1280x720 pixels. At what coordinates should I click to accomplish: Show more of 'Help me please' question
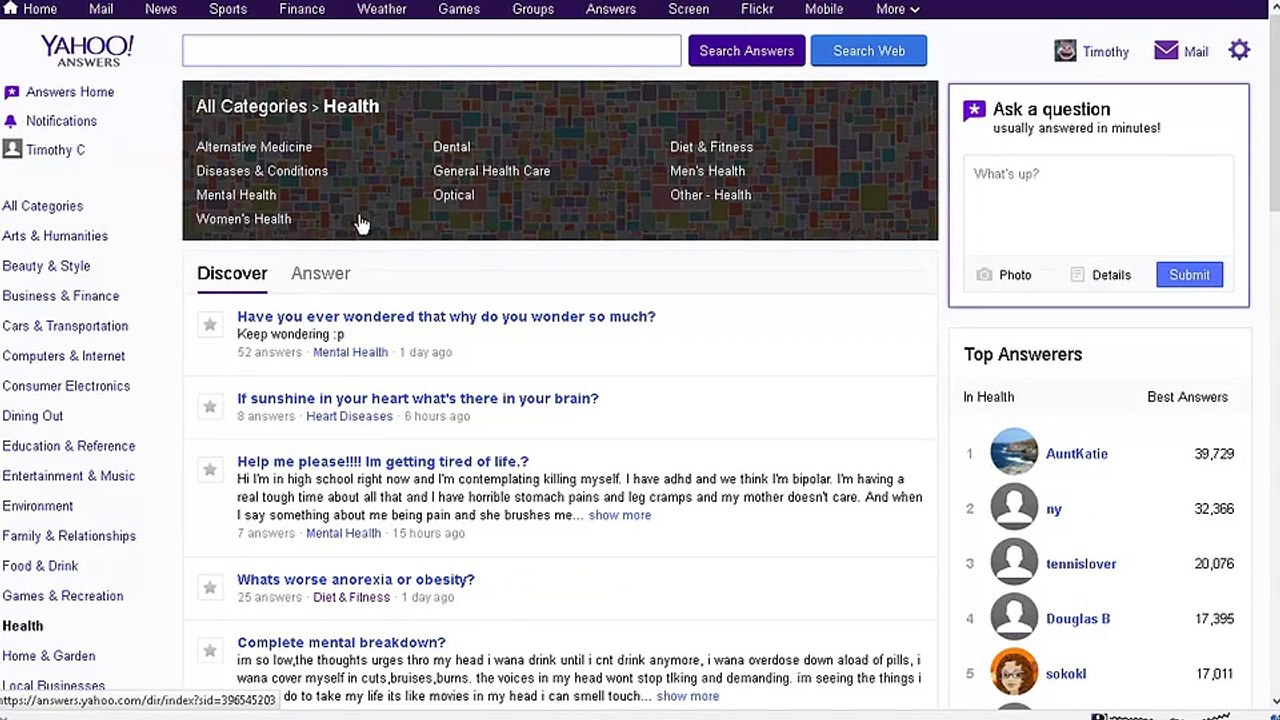click(620, 515)
